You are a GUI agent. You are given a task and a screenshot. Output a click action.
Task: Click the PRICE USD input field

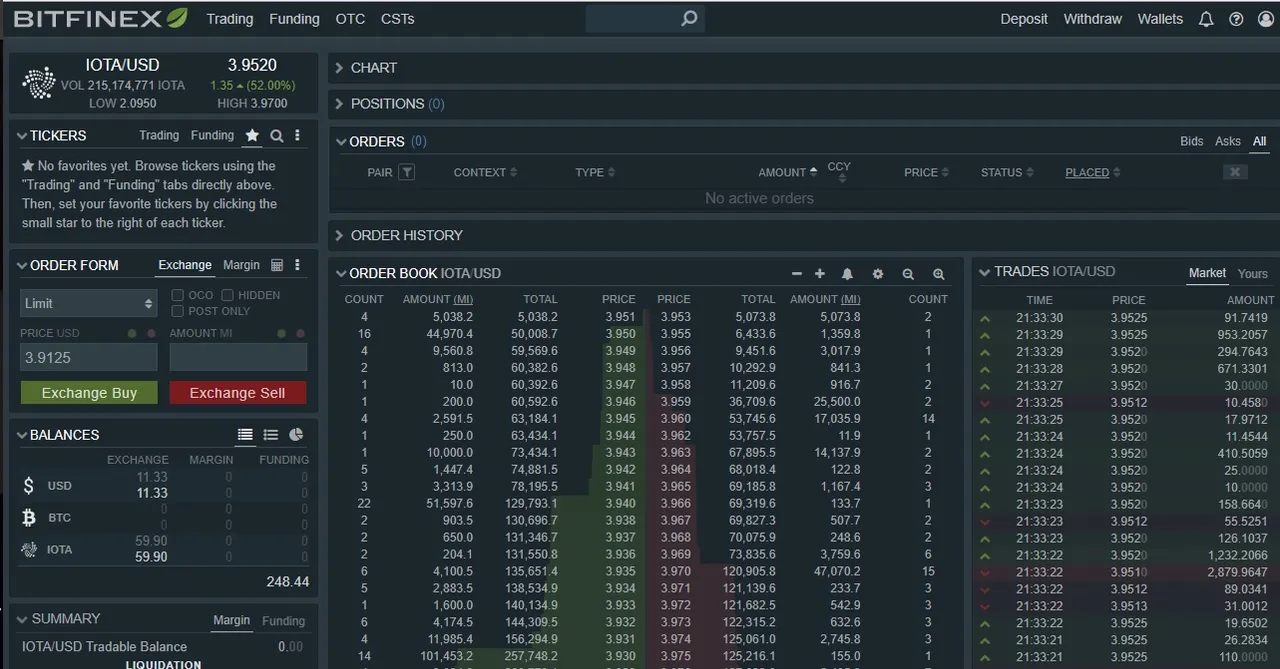point(89,358)
